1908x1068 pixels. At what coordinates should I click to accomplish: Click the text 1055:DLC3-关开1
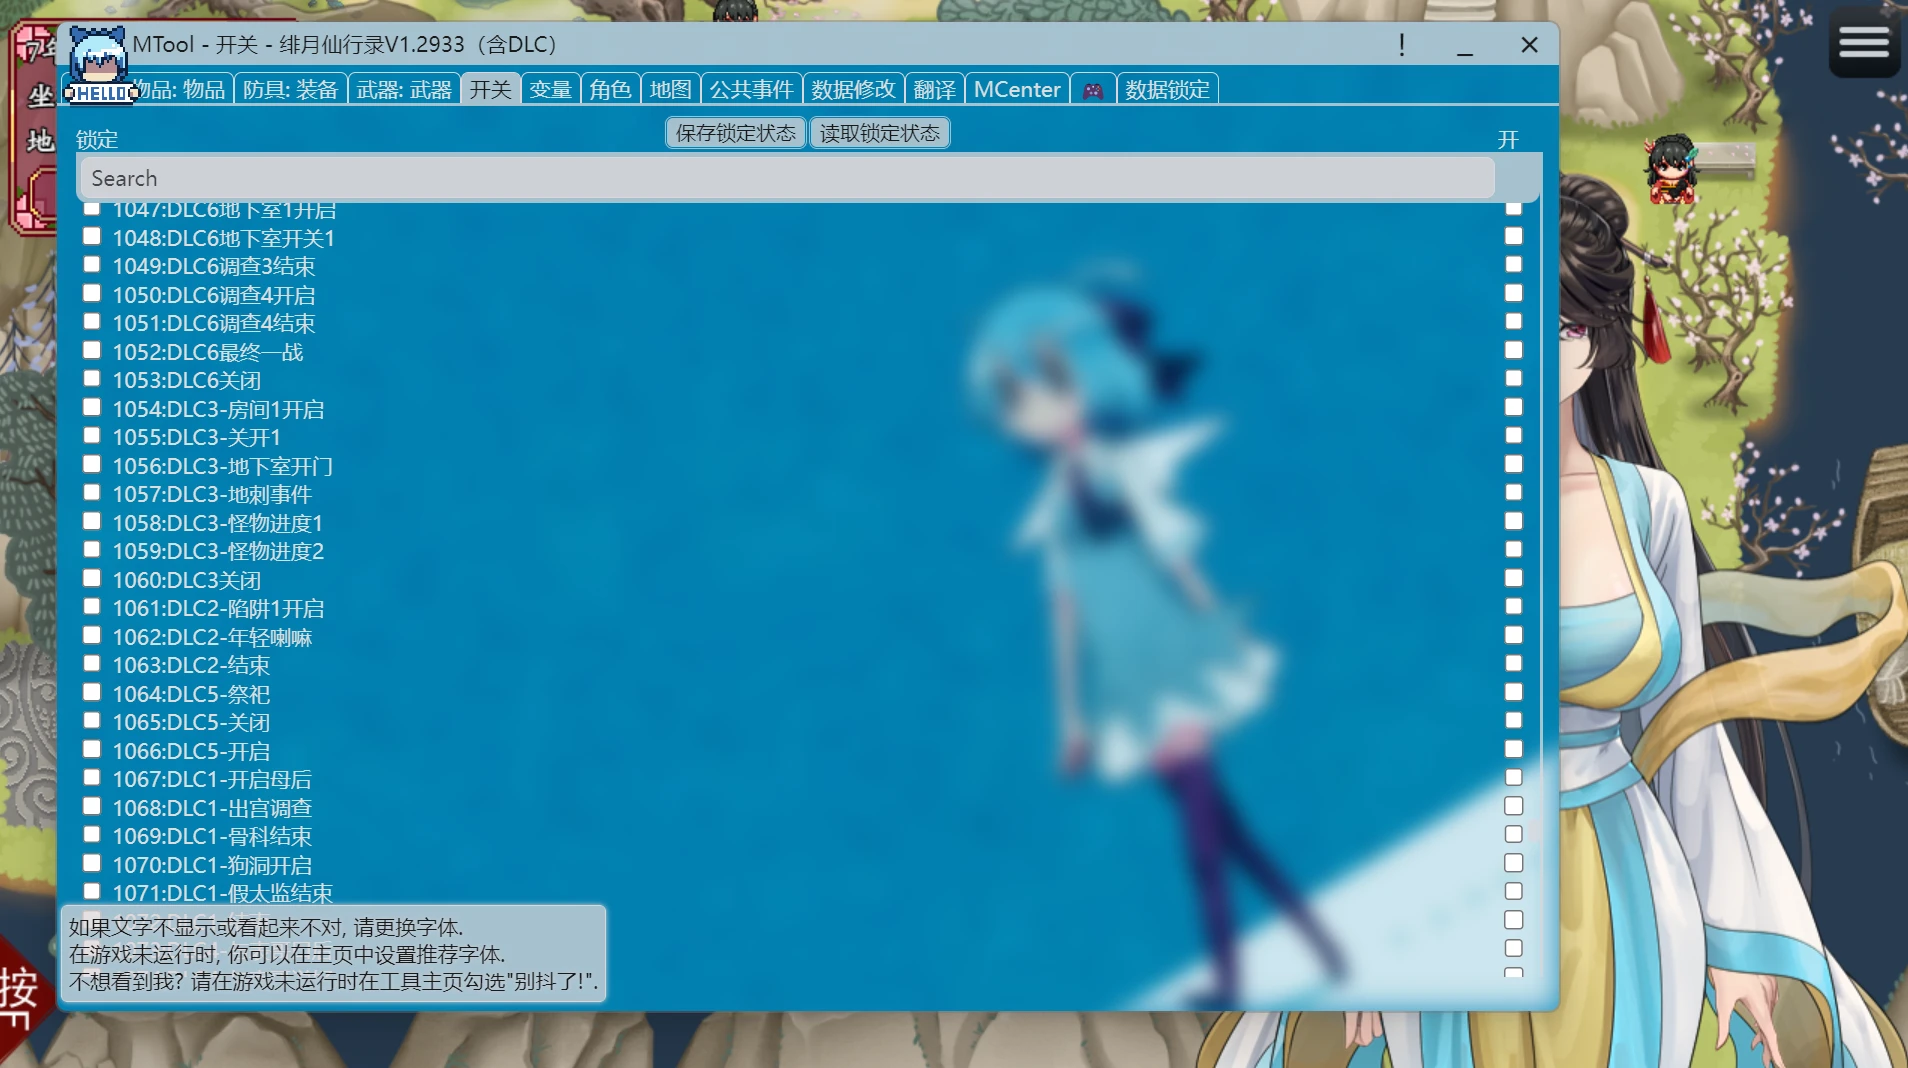[197, 437]
